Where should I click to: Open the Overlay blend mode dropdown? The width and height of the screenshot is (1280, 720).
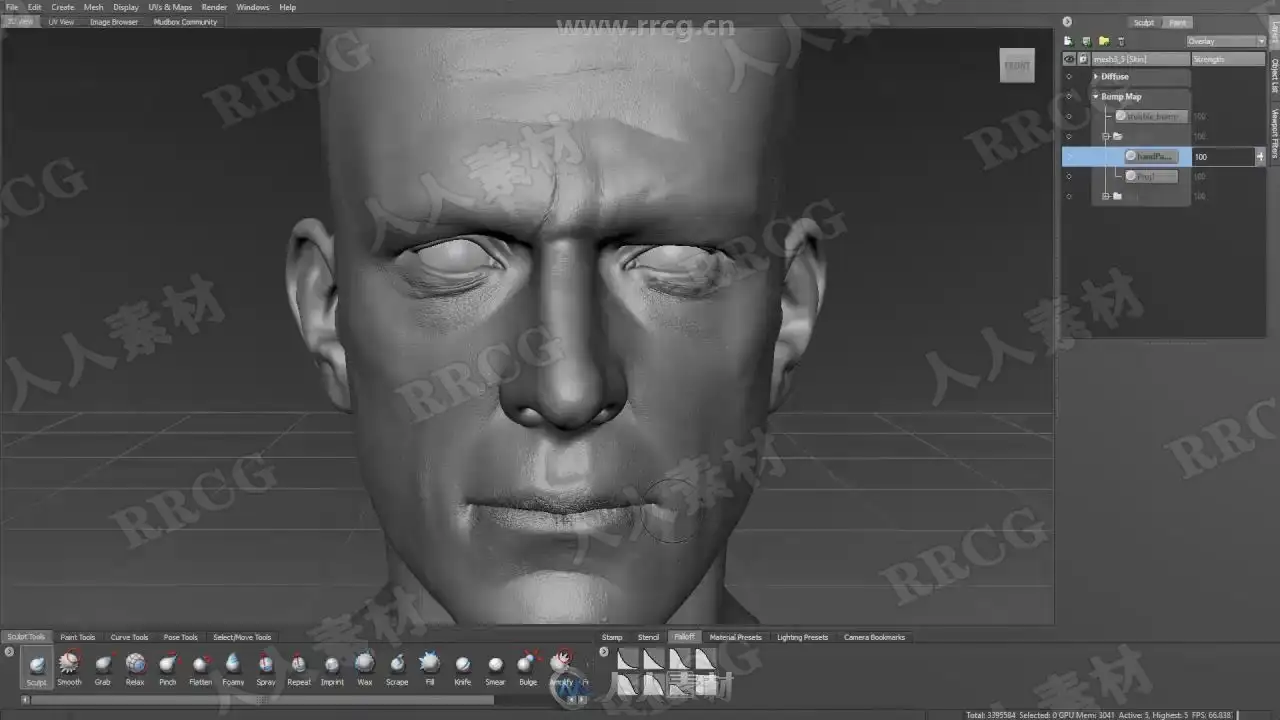tap(1226, 41)
